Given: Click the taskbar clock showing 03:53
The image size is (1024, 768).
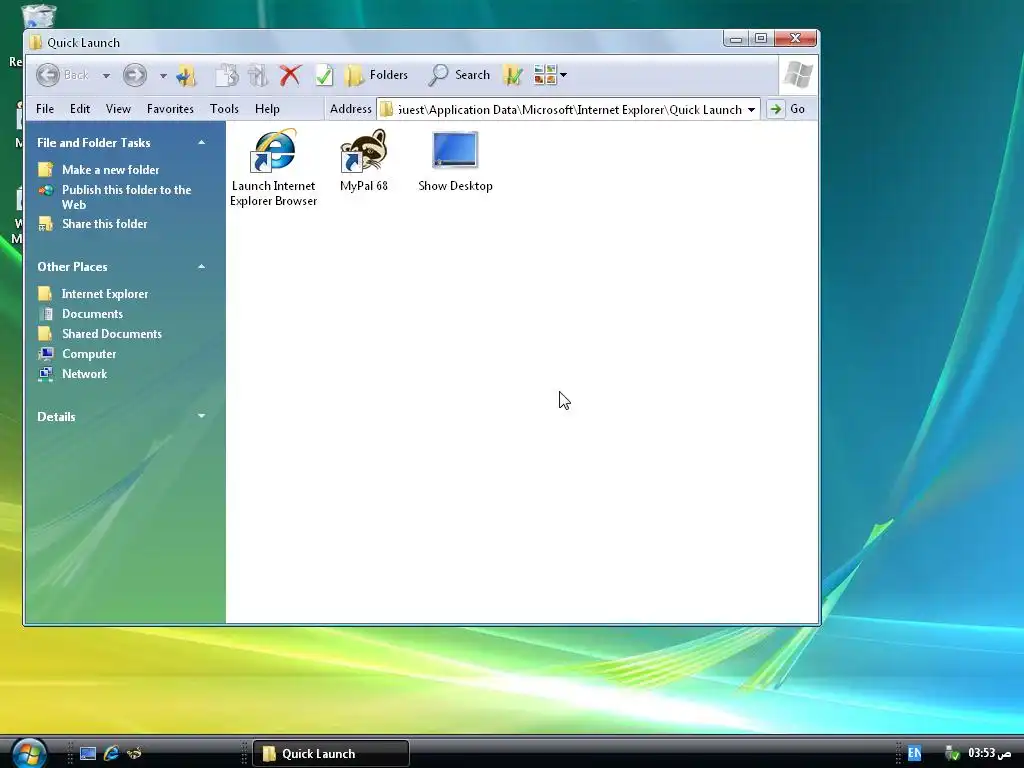Looking at the screenshot, I should pyautogui.click(x=989, y=754).
